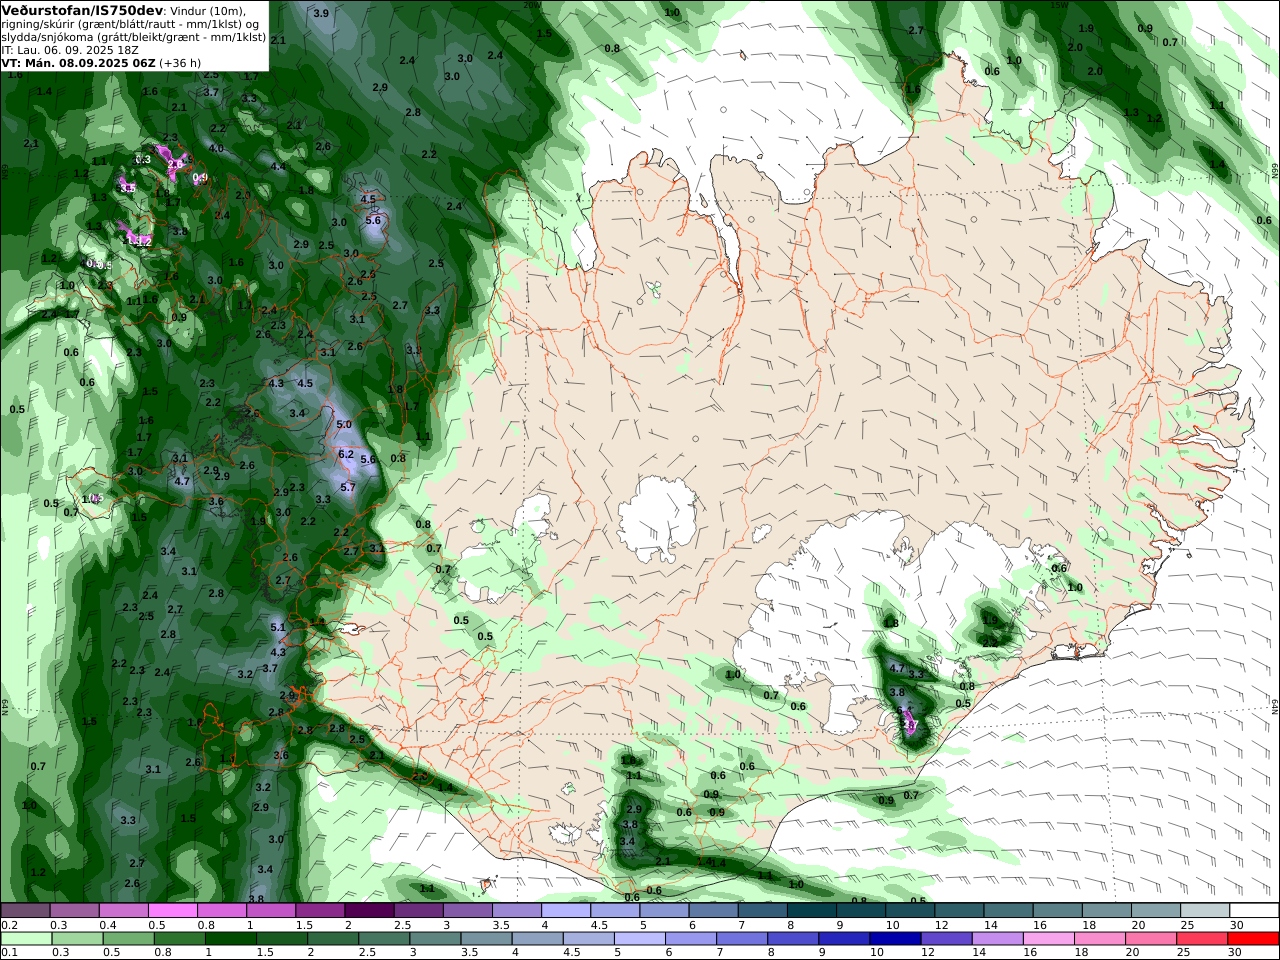Click the precipitation value 4.0 on the map

pyautogui.click(x=216, y=149)
